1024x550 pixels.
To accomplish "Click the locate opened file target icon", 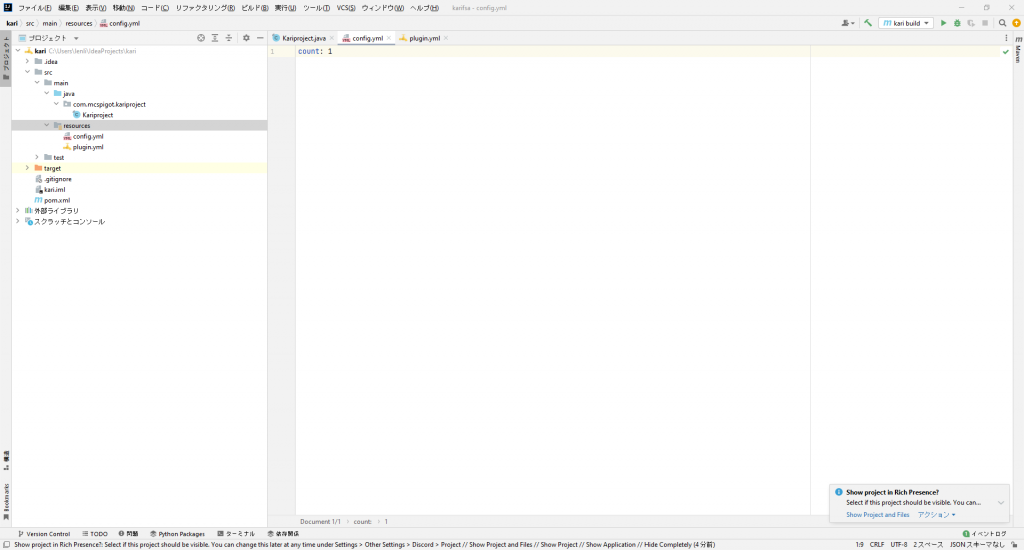I will pyautogui.click(x=200, y=38).
